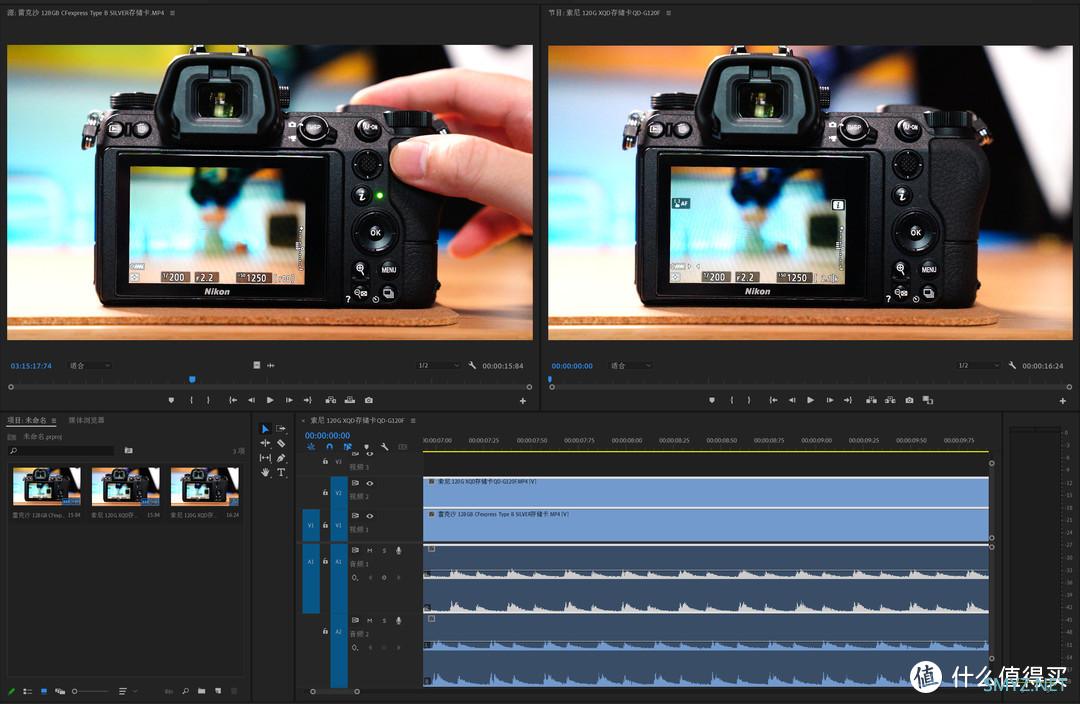Select 项目: 未命名 tab
Screen dimensions: 1080x704
(27, 420)
